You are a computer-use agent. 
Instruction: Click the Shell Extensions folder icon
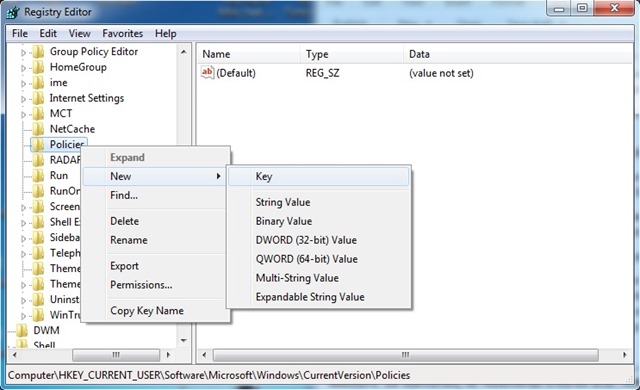[38, 222]
